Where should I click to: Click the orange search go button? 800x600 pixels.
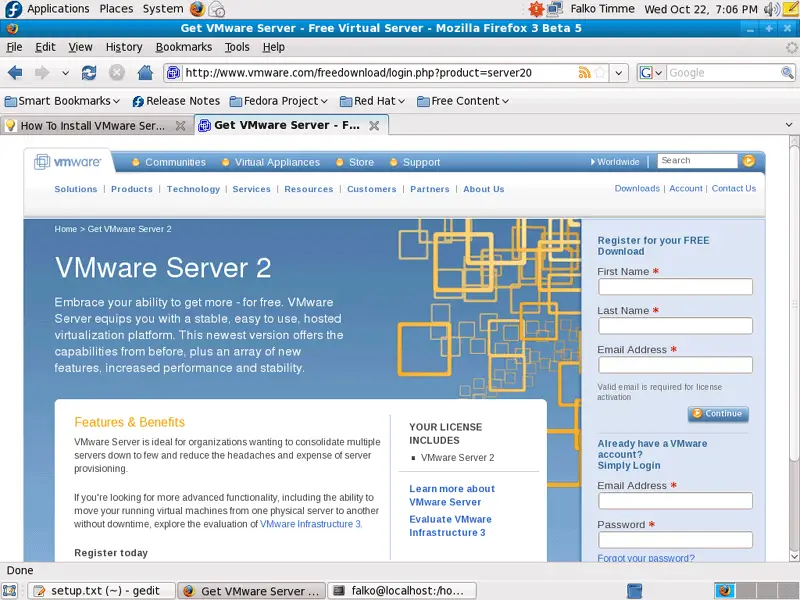(748, 161)
